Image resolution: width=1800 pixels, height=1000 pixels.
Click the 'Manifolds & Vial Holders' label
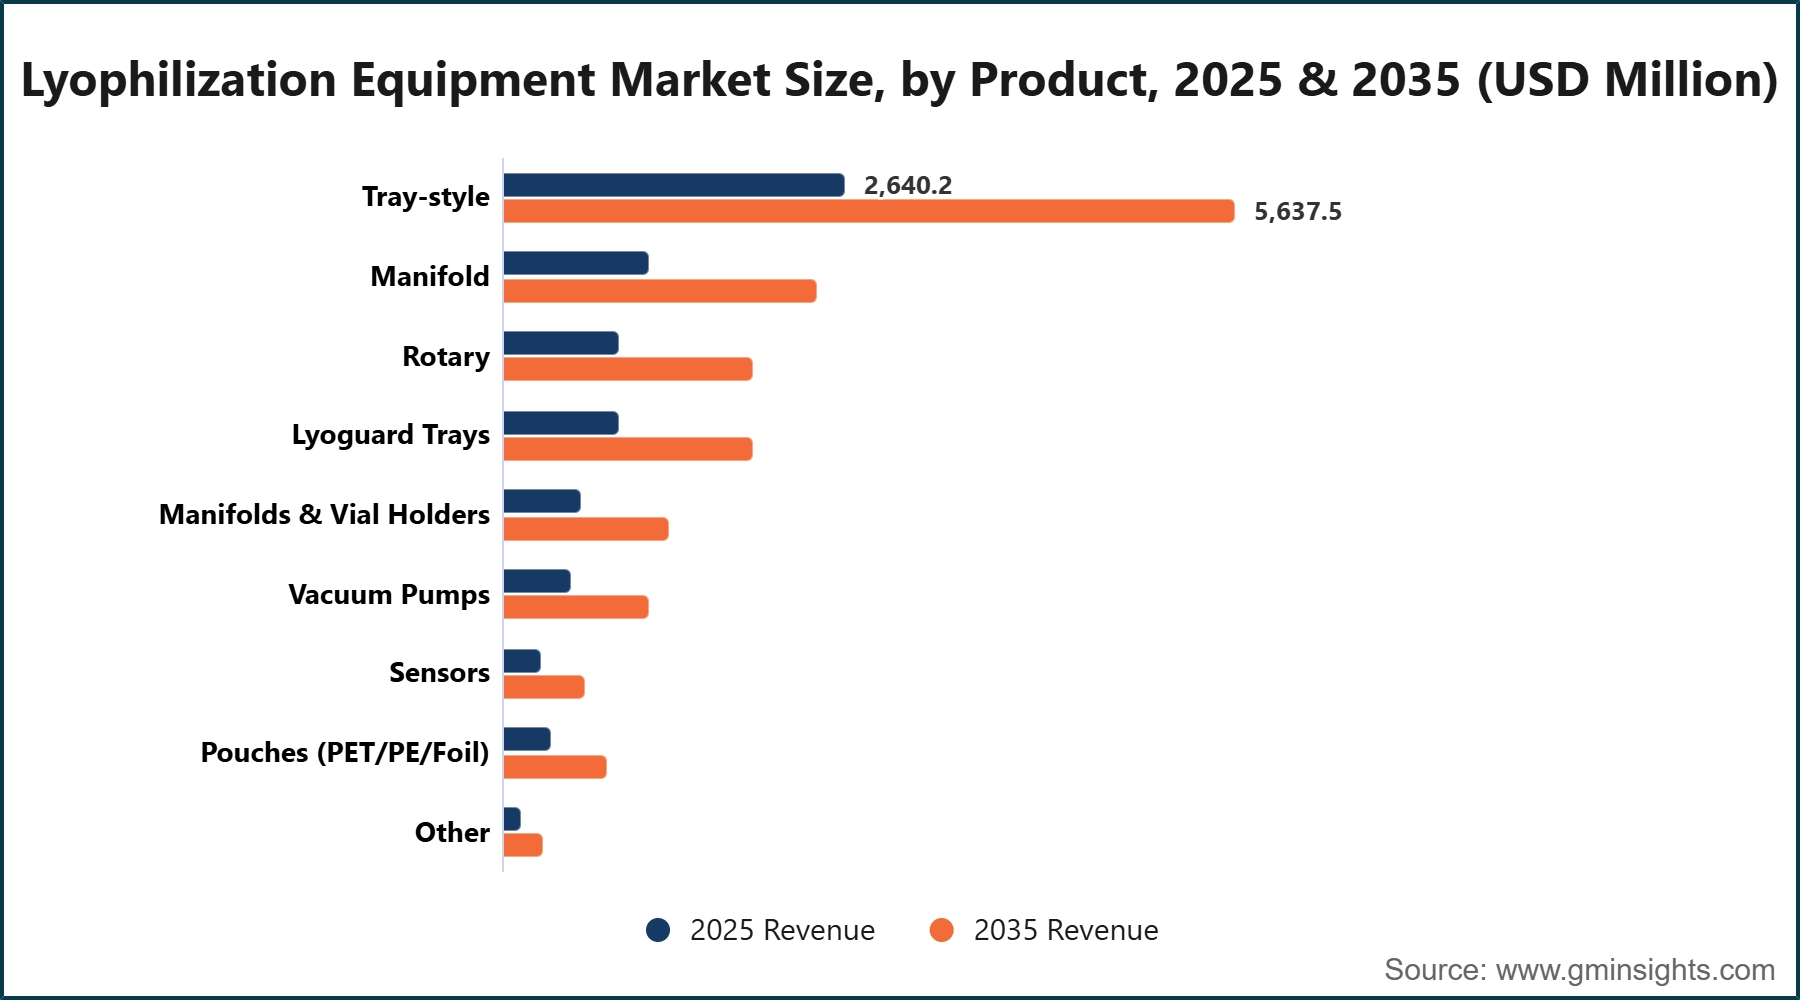325,514
